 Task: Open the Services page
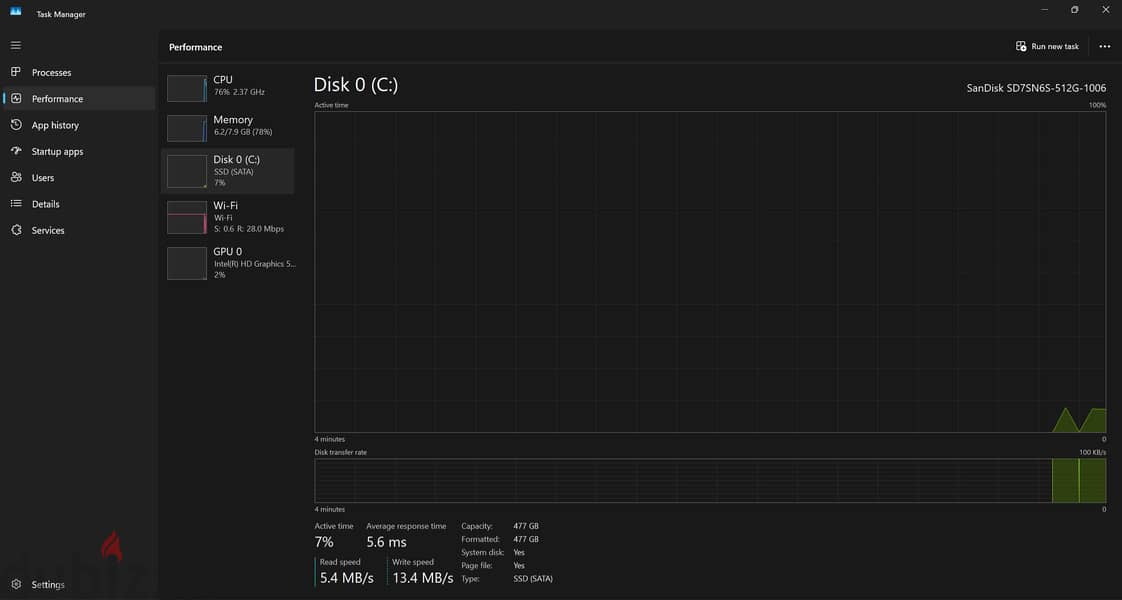click(48, 230)
